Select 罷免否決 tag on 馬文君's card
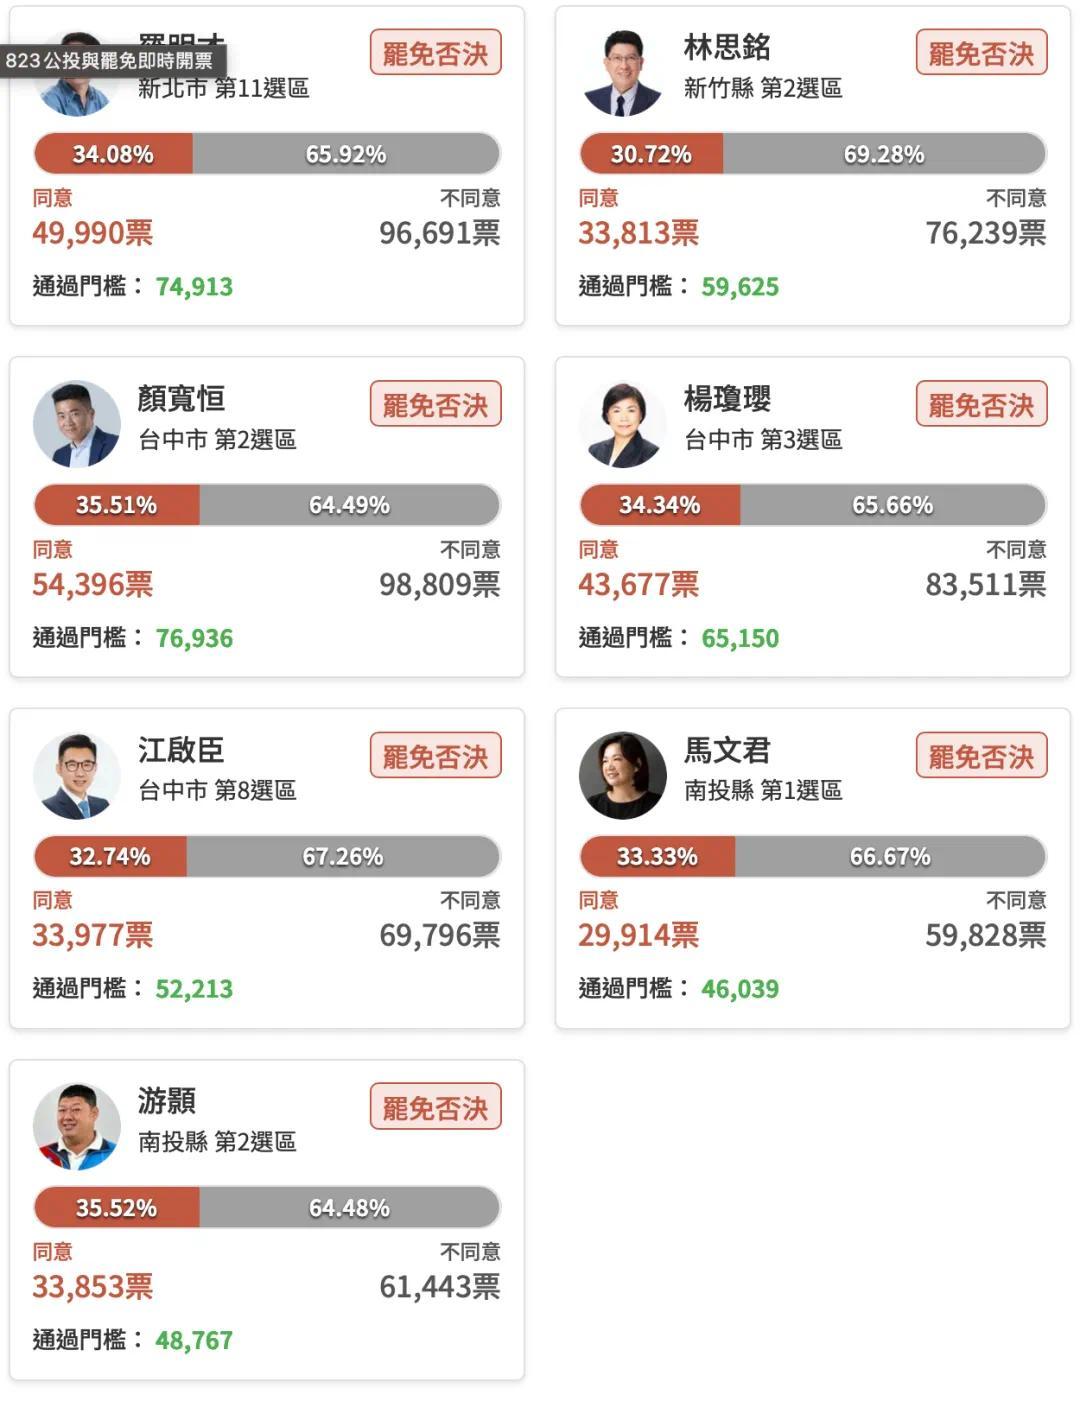The image size is (1080, 1401). [981, 755]
